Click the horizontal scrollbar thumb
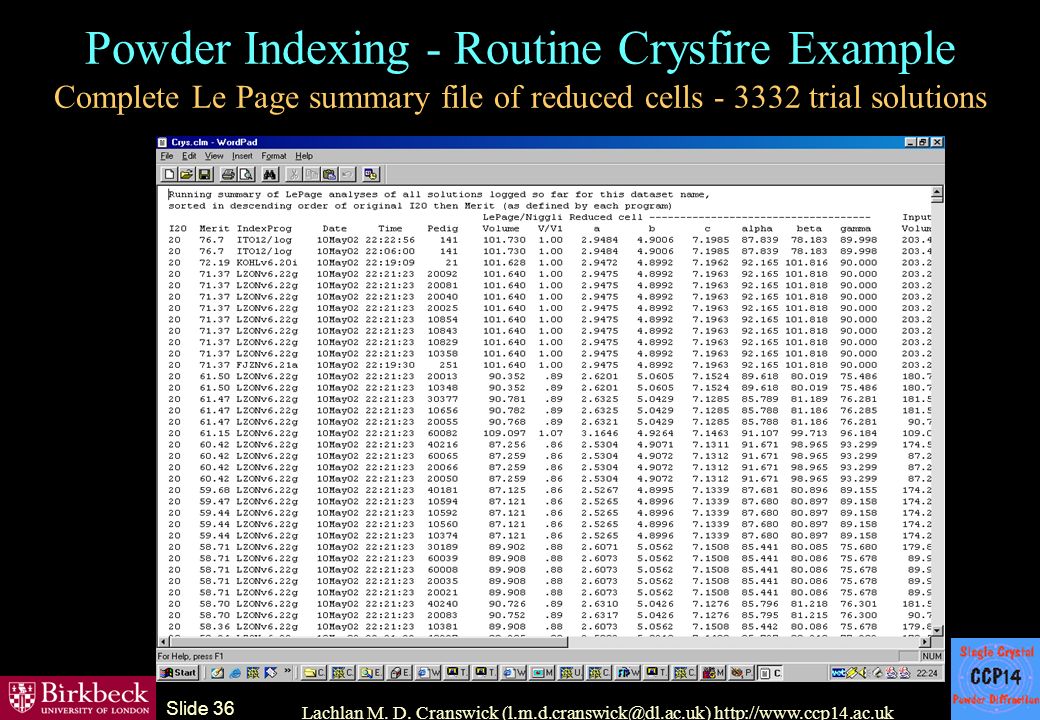The width and height of the screenshot is (1040, 720). point(368,642)
